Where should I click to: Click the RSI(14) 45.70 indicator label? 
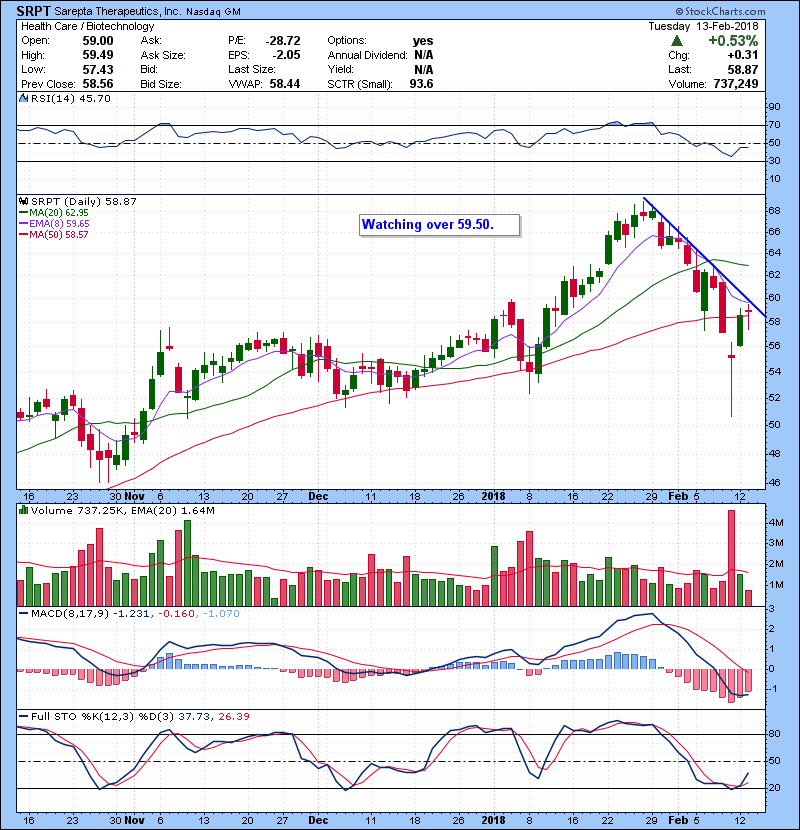click(x=70, y=98)
